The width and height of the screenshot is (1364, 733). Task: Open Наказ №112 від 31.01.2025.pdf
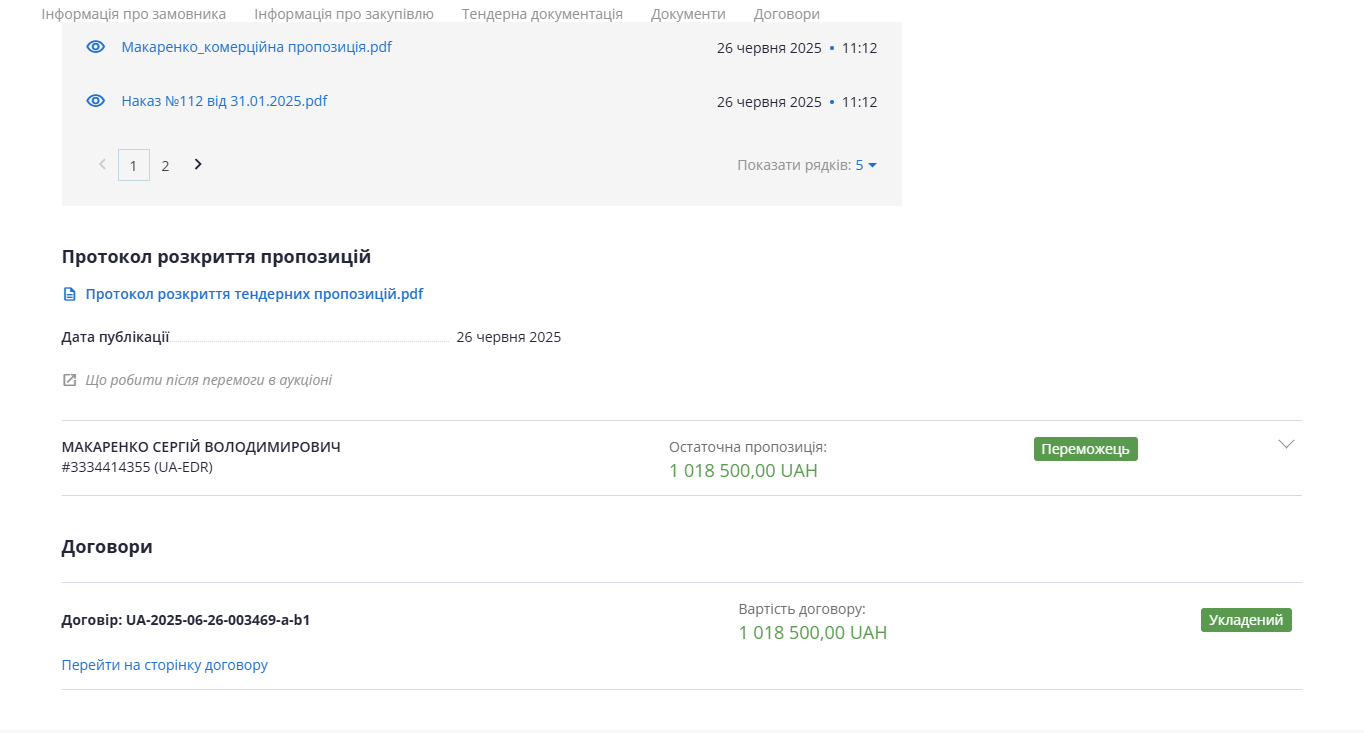224,101
